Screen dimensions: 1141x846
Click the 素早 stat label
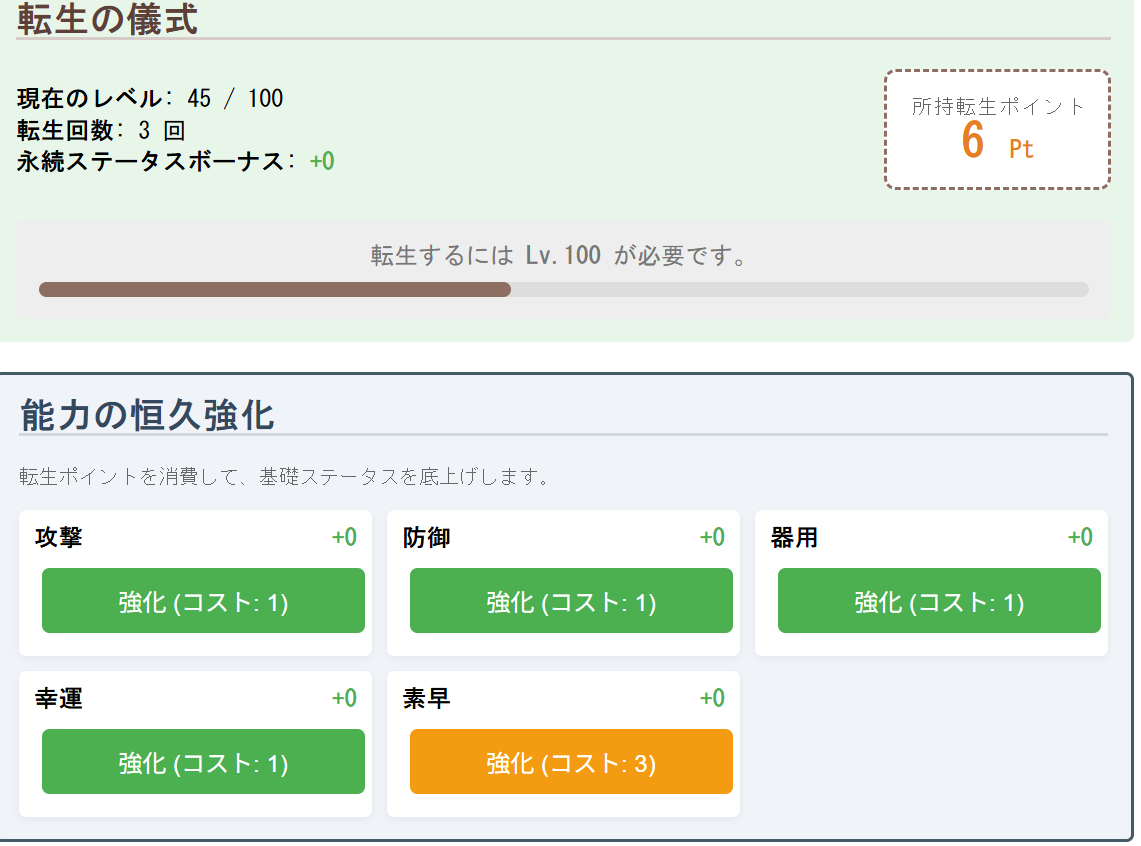pyautogui.click(x=423, y=698)
